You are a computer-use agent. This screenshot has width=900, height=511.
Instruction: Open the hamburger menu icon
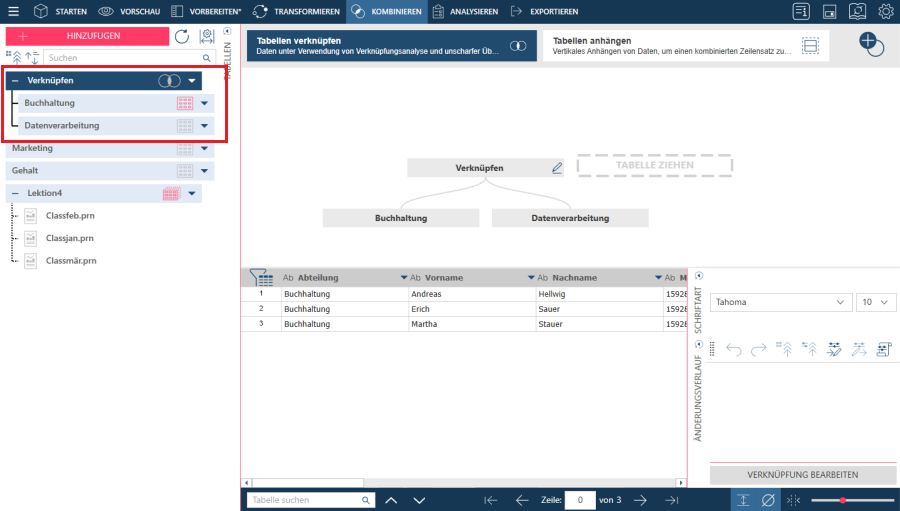13,12
